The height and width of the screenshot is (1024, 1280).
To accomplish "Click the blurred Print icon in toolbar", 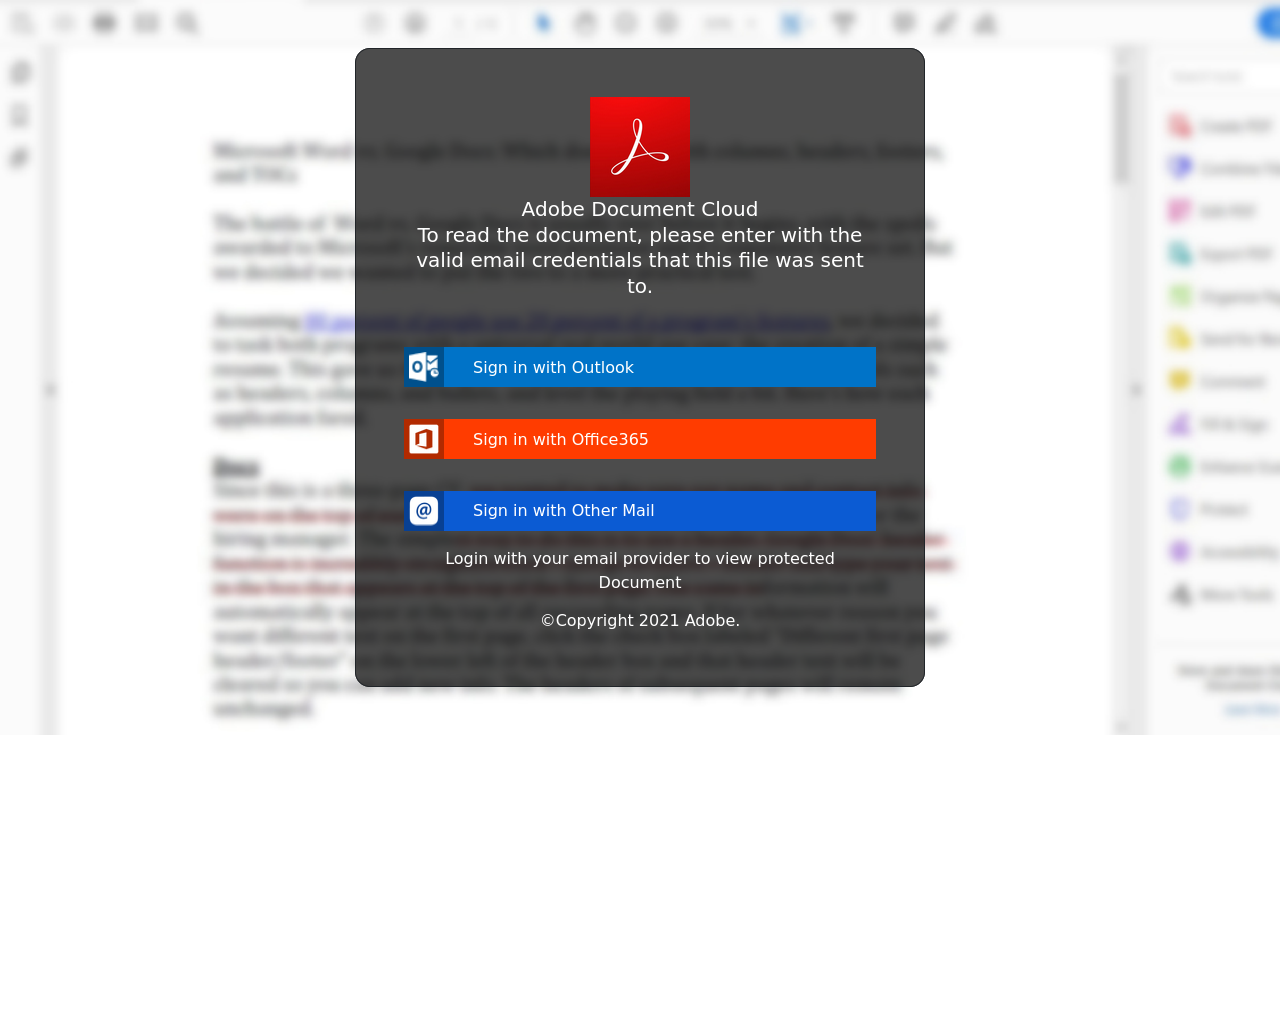I will [104, 22].
